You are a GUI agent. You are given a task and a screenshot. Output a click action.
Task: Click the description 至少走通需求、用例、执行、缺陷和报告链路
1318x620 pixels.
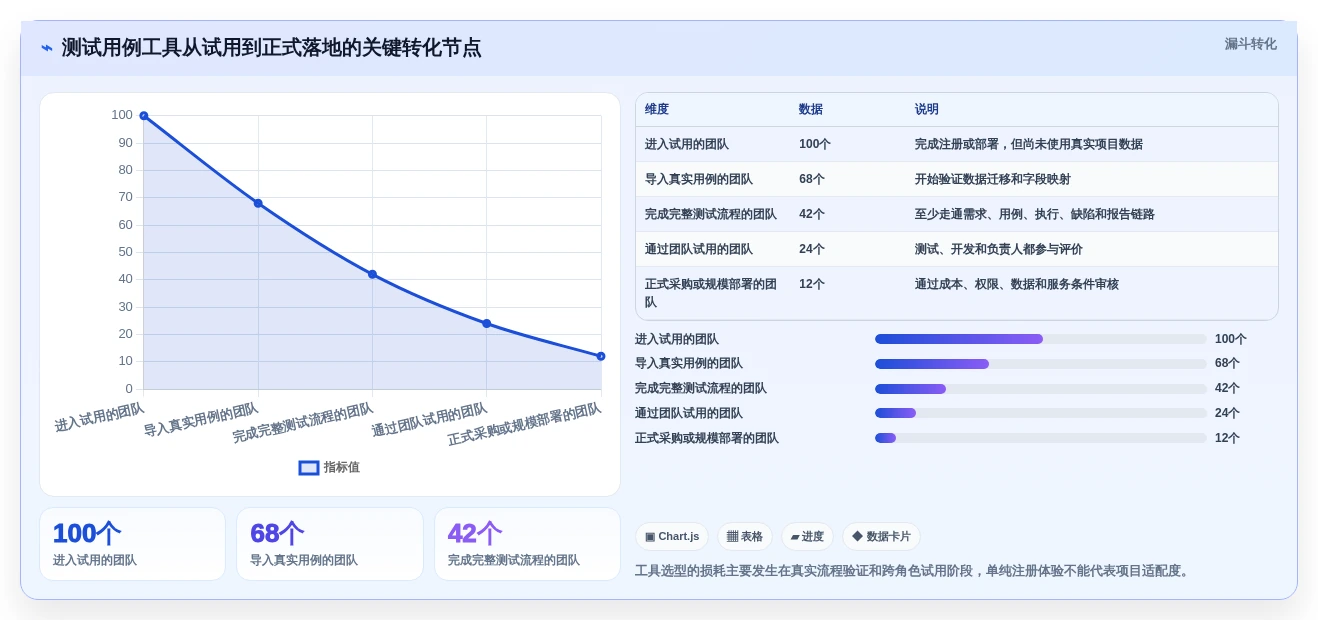click(x=1035, y=214)
